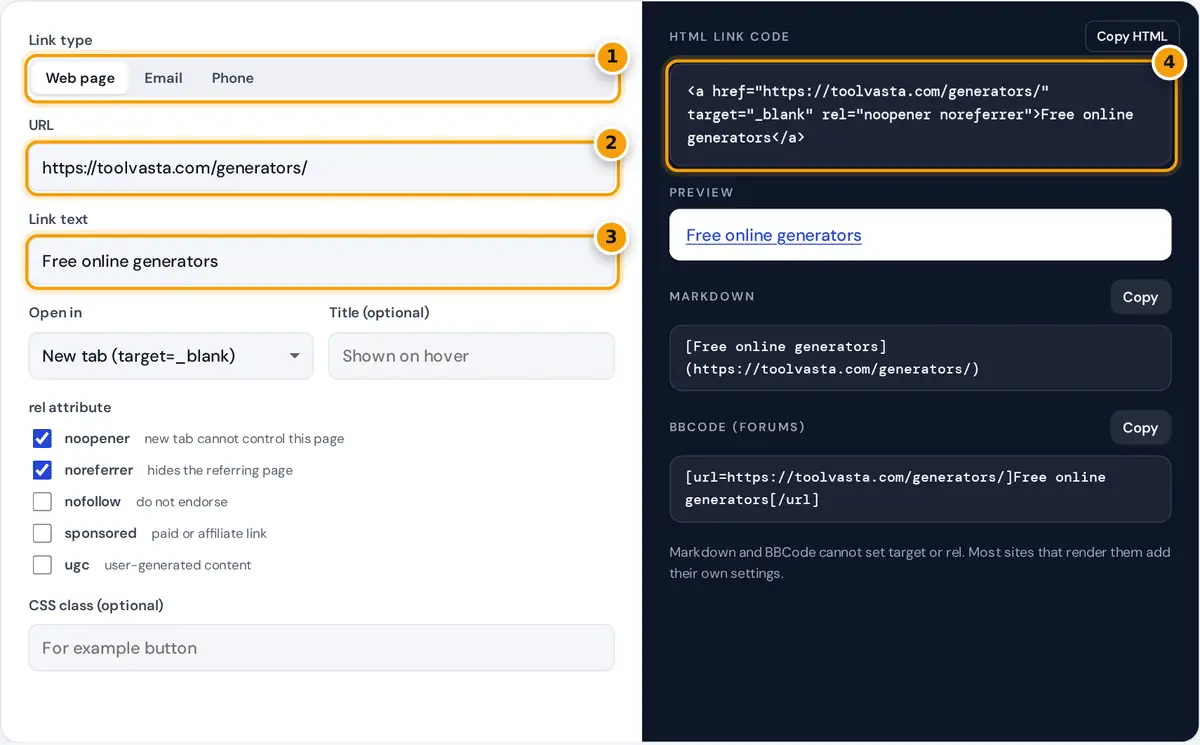Viewport: 1200px width, 745px height.
Task: Click the HTML link code box
Action: tap(921, 115)
